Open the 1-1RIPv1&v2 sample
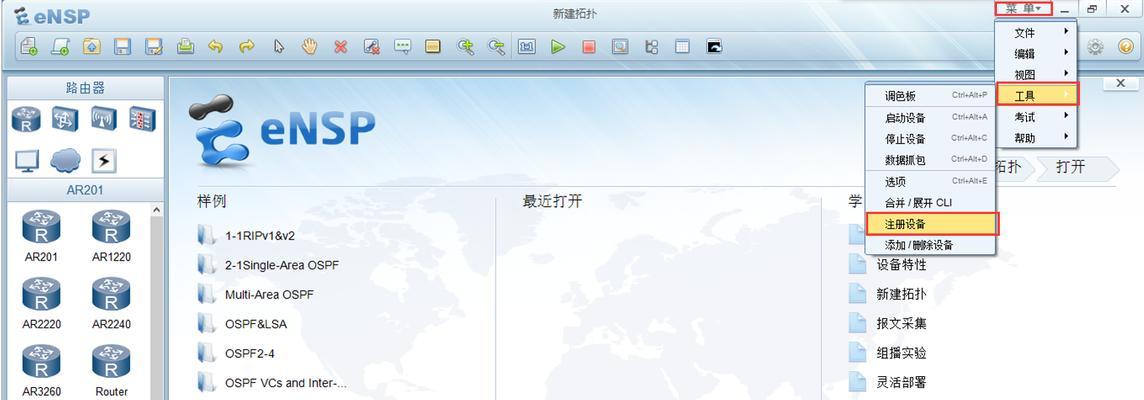Screen dimensions: 1144x400 click(x=248, y=236)
